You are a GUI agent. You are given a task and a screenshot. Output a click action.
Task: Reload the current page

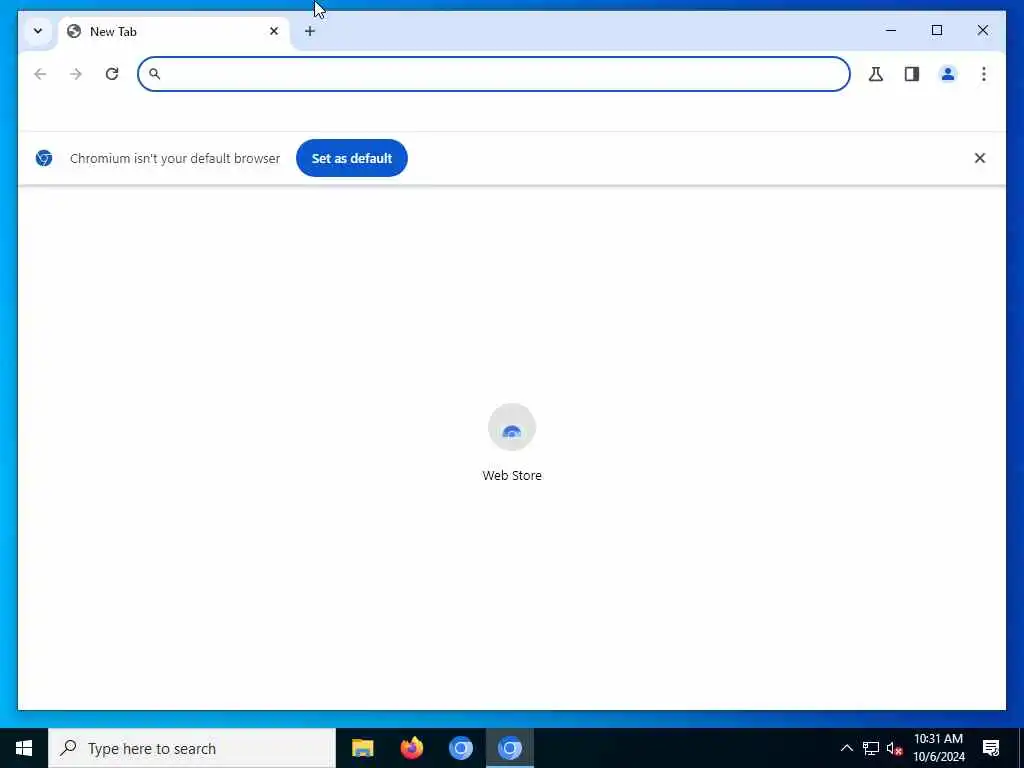coord(112,74)
